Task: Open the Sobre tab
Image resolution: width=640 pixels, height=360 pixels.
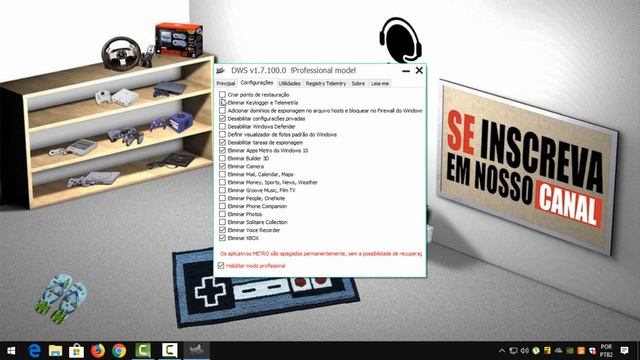Action: pyautogui.click(x=358, y=83)
